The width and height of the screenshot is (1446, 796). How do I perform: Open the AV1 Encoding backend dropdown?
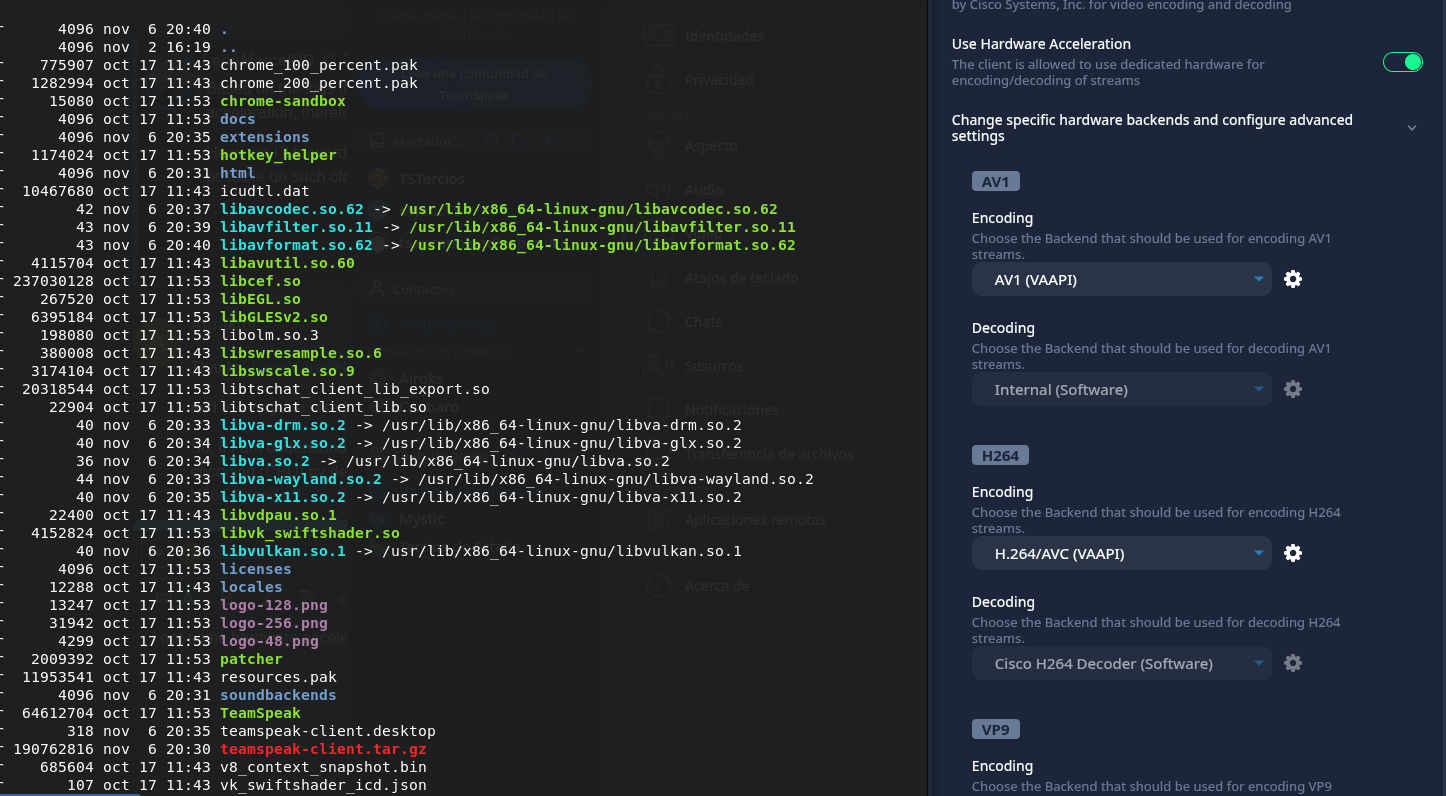coord(1120,280)
